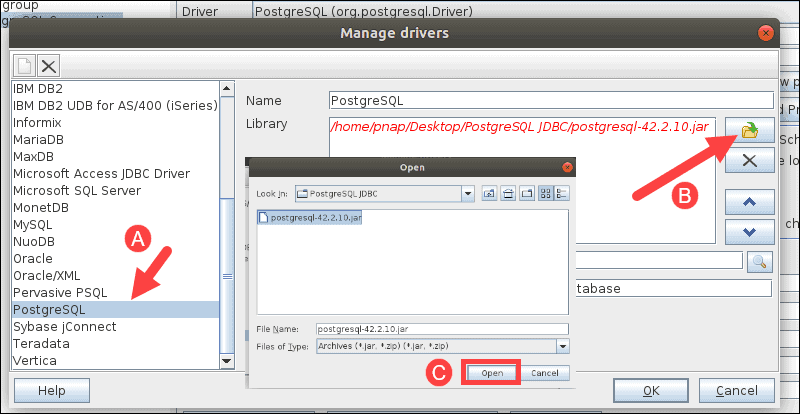This screenshot has width=800, height=414.
Task: Click the Help button
Action: (52, 391)
